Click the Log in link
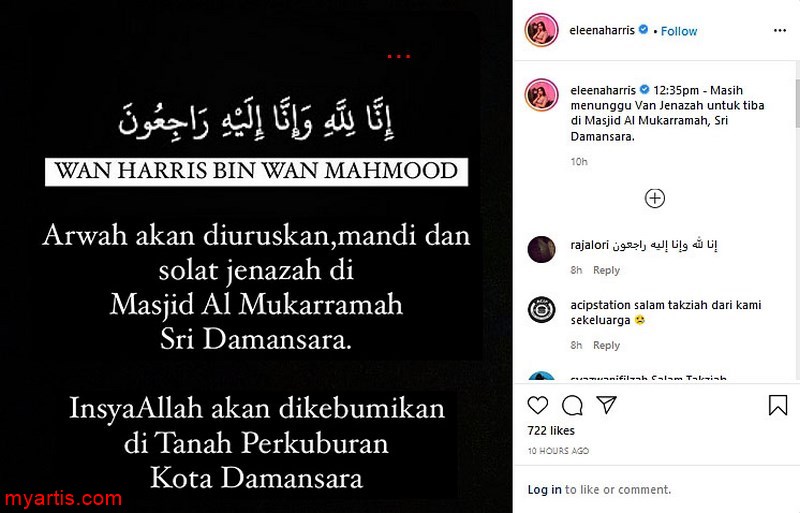 [544, 490]
